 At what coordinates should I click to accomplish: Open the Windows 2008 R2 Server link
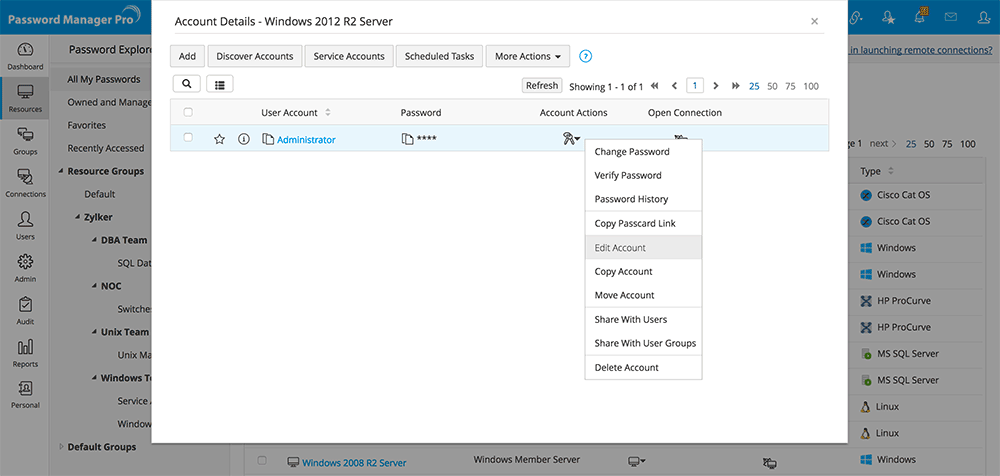(x=354, y=463)
